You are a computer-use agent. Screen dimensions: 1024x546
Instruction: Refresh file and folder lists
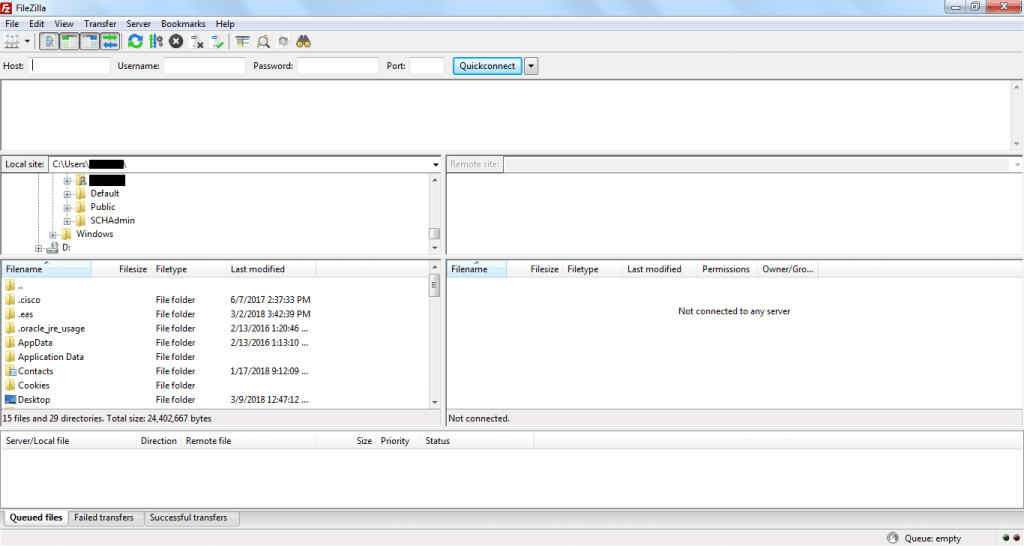click(x=135, y=41)
